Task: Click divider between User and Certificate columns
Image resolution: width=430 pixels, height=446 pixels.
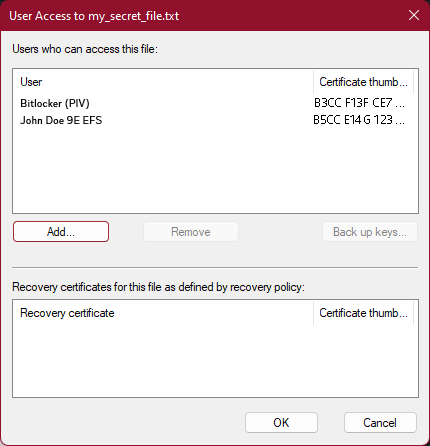Action: (314, 82)
